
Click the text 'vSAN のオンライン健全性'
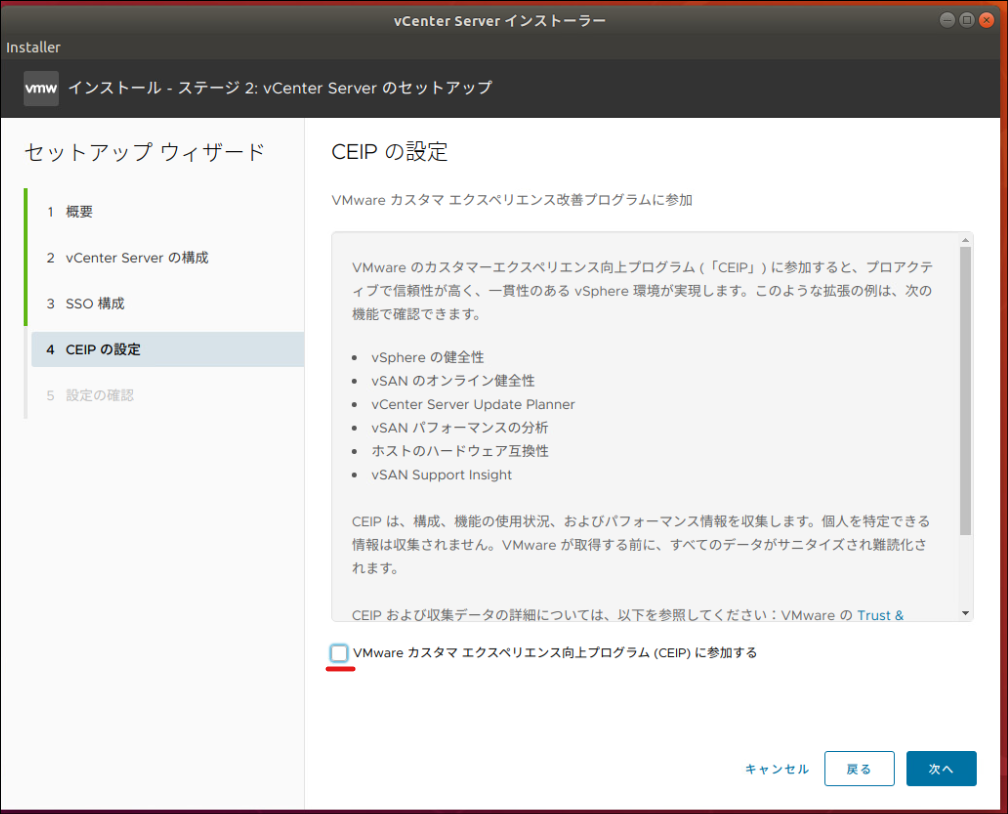(x=453, y=381)
